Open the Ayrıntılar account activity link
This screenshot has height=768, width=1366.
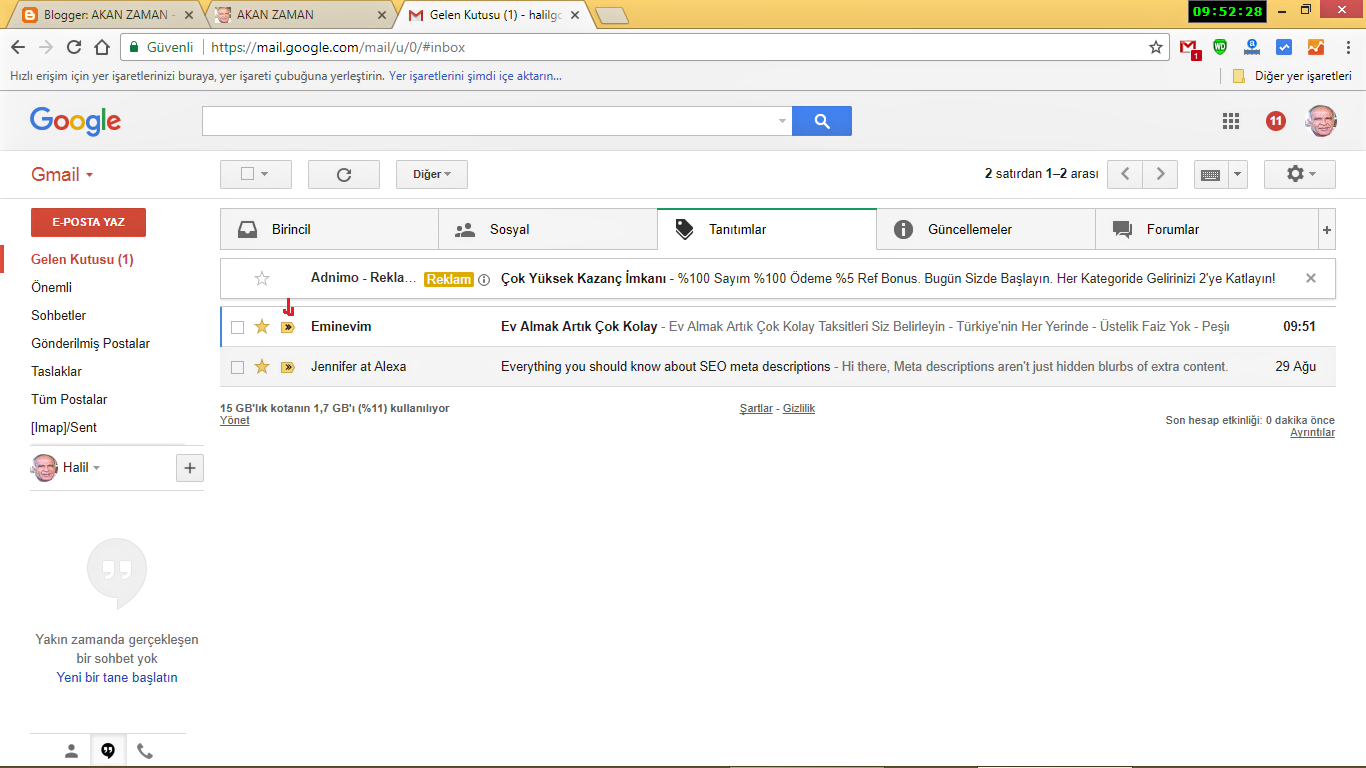[x=1312, y=433]
